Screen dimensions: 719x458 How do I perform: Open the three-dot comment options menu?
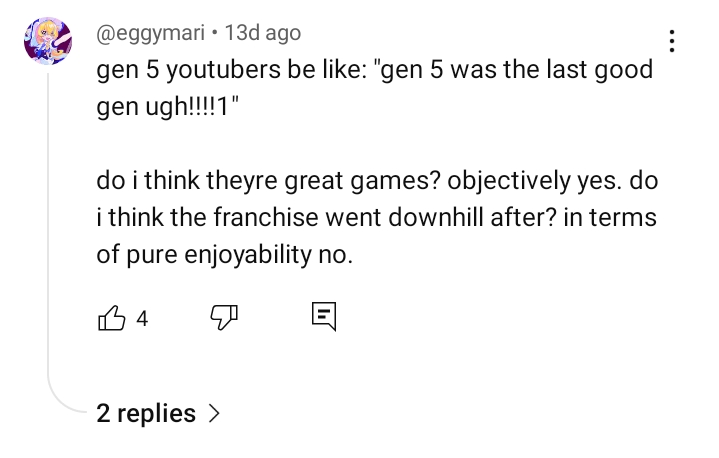pos(672,41)
